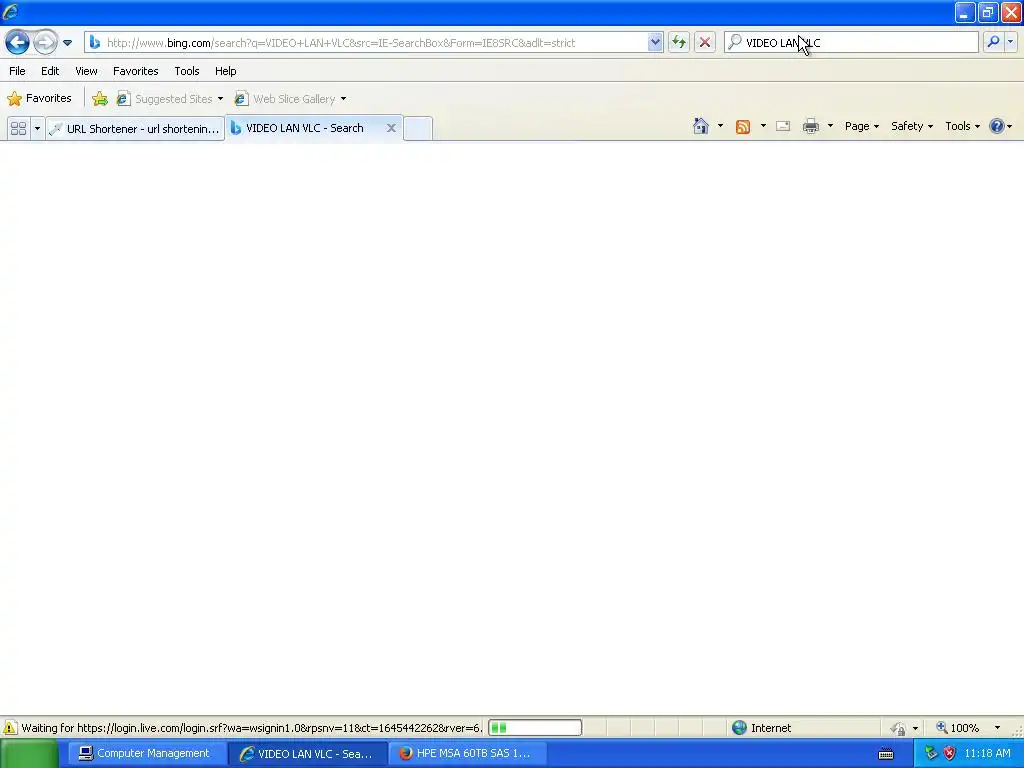Open the recent pages dropdown arrow
Screen dimensions: 1024x768
67,43
